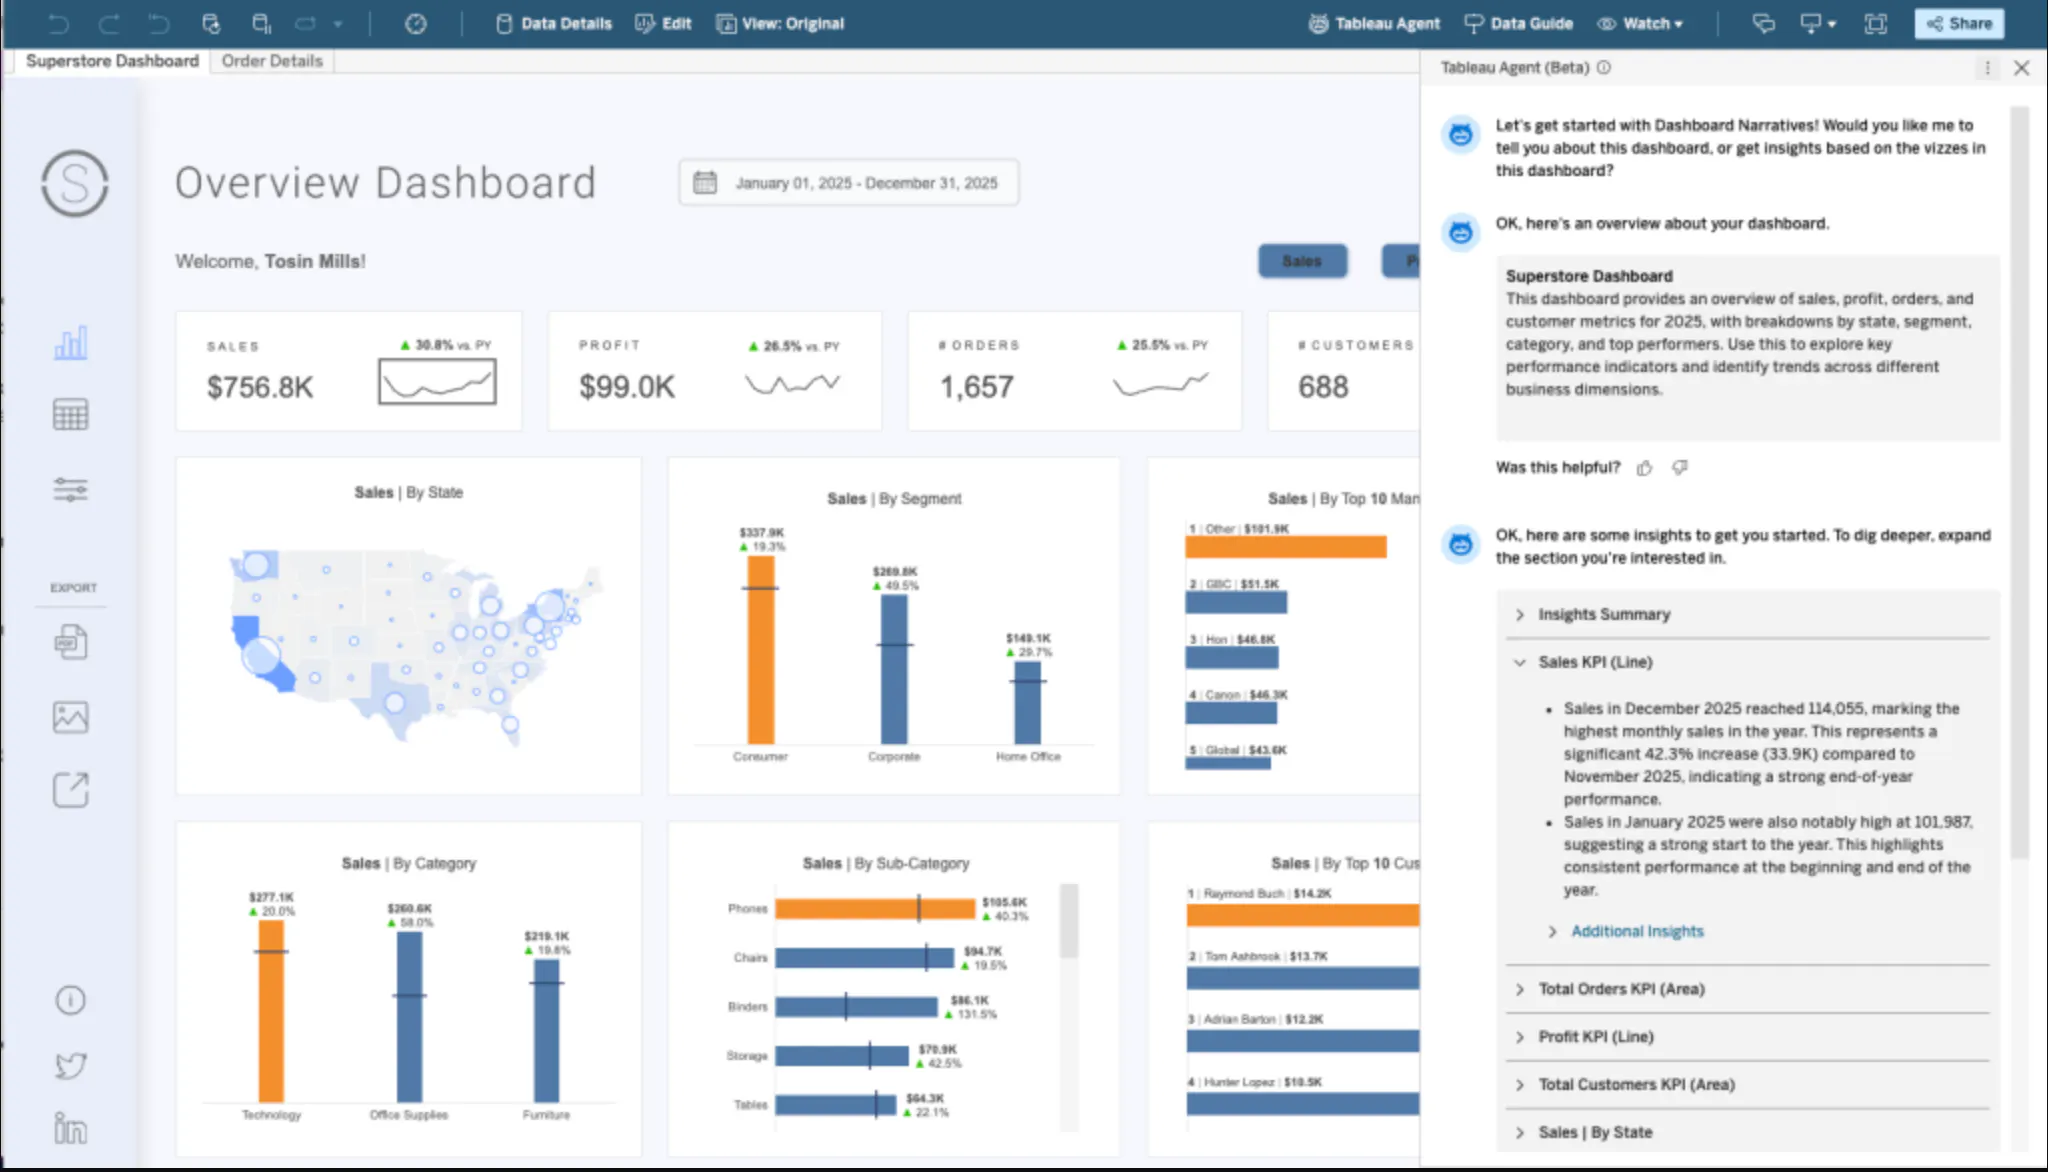Expand Total Orders KPI (Area) section
Viewport: 2048px width, 1172px height.
1748,989
